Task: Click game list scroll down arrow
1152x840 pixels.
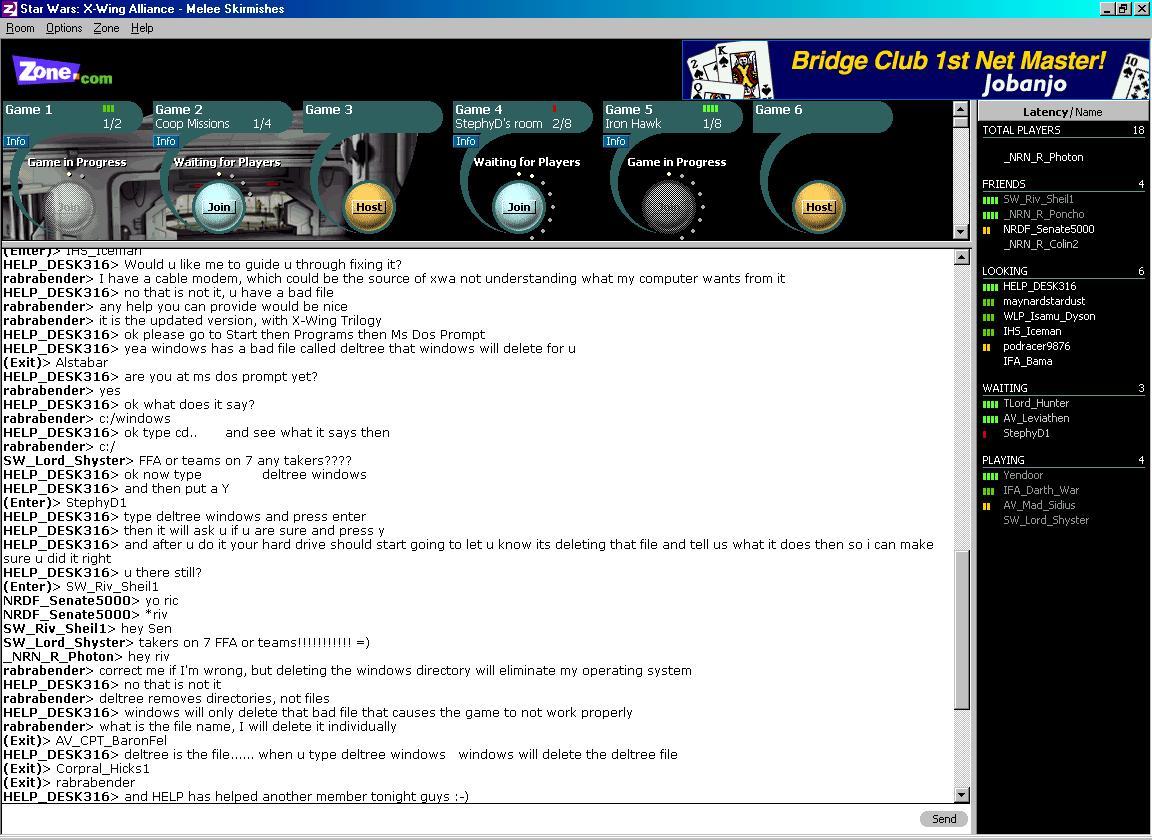Action: (x=960, y=231)
